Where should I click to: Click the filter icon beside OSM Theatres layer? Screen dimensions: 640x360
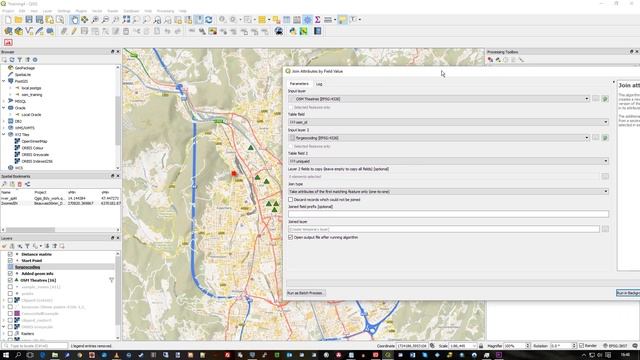click(111, 280)
